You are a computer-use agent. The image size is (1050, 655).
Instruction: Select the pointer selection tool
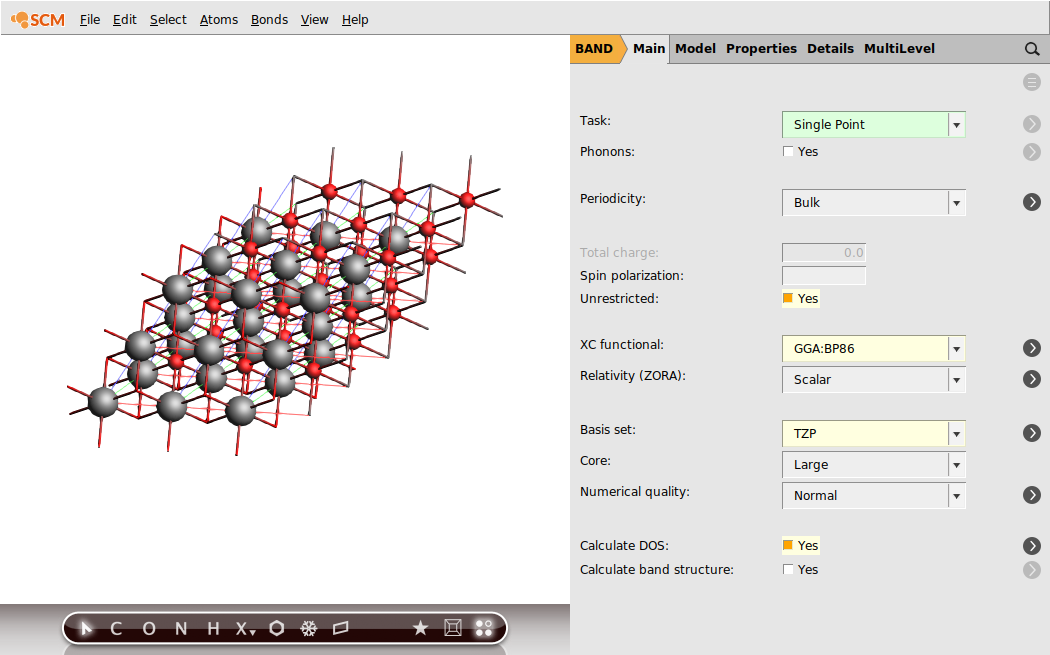[86, 628]
